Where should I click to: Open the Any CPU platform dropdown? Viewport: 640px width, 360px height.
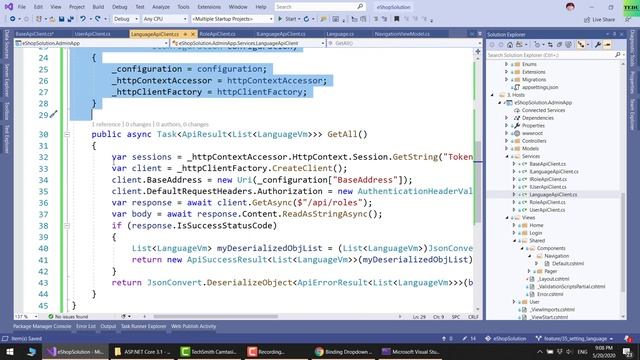164,19
